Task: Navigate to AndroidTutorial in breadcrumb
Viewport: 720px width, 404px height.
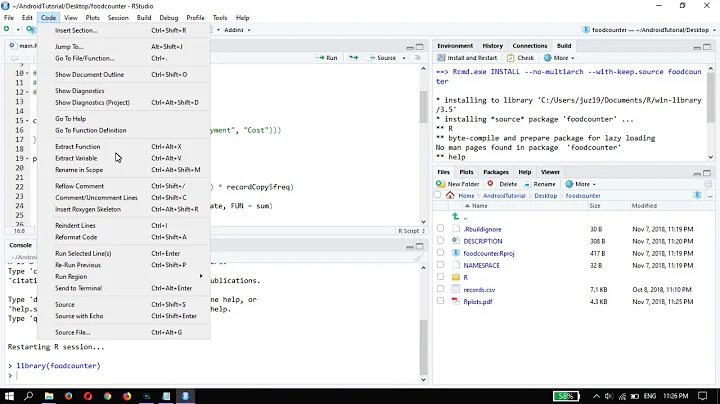Action: coord(504,196)
